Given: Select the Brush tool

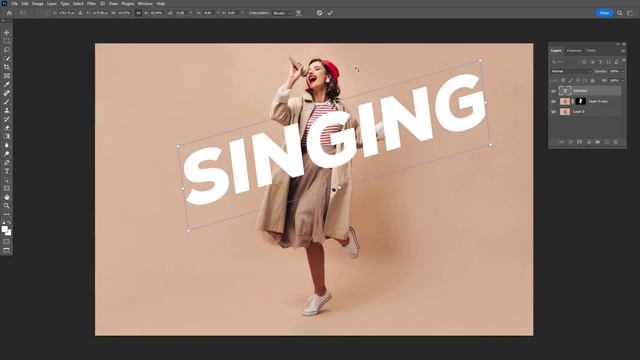Looking at the screenshot, I should (x=7, y=102).
